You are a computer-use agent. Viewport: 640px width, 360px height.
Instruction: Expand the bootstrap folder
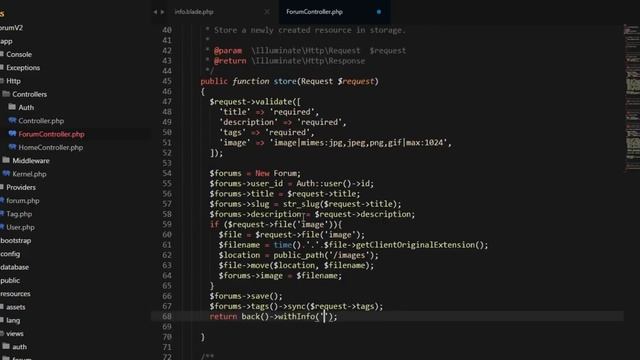click(16, 240)
